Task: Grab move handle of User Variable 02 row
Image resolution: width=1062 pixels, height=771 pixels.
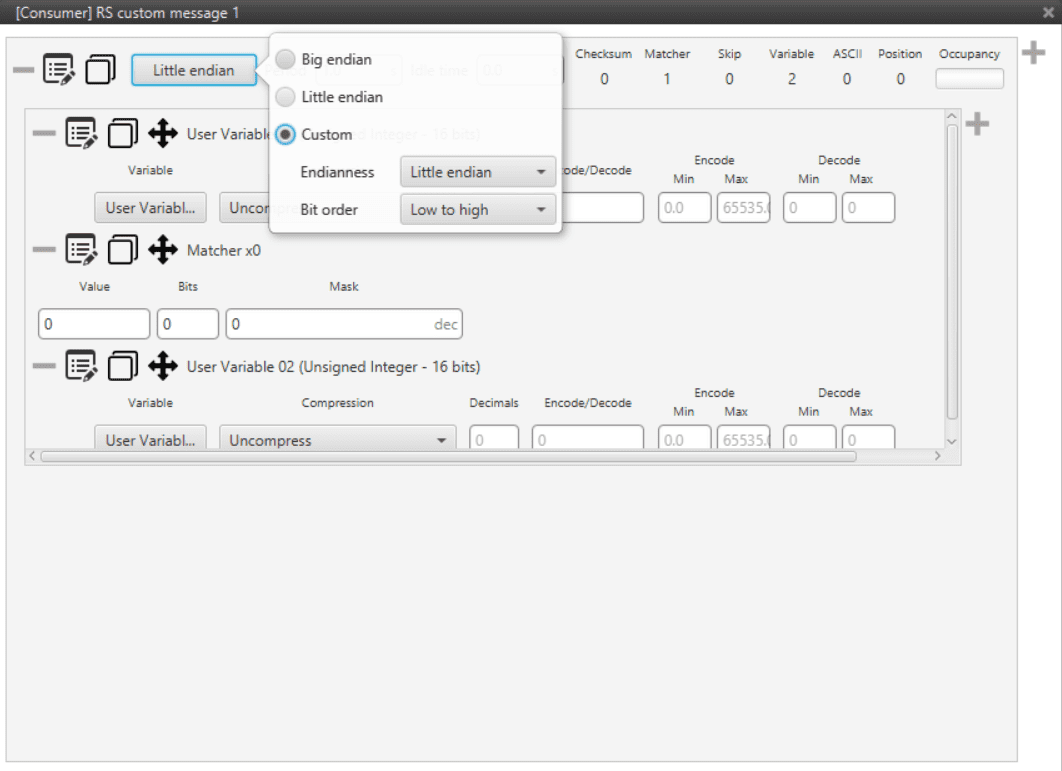Action: (x=163, y=367)
